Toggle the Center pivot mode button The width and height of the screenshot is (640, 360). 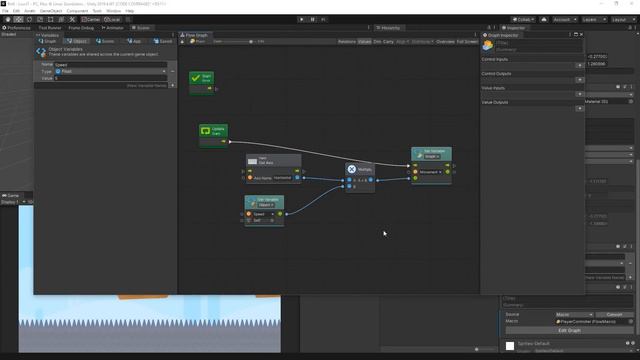(91, 20)
